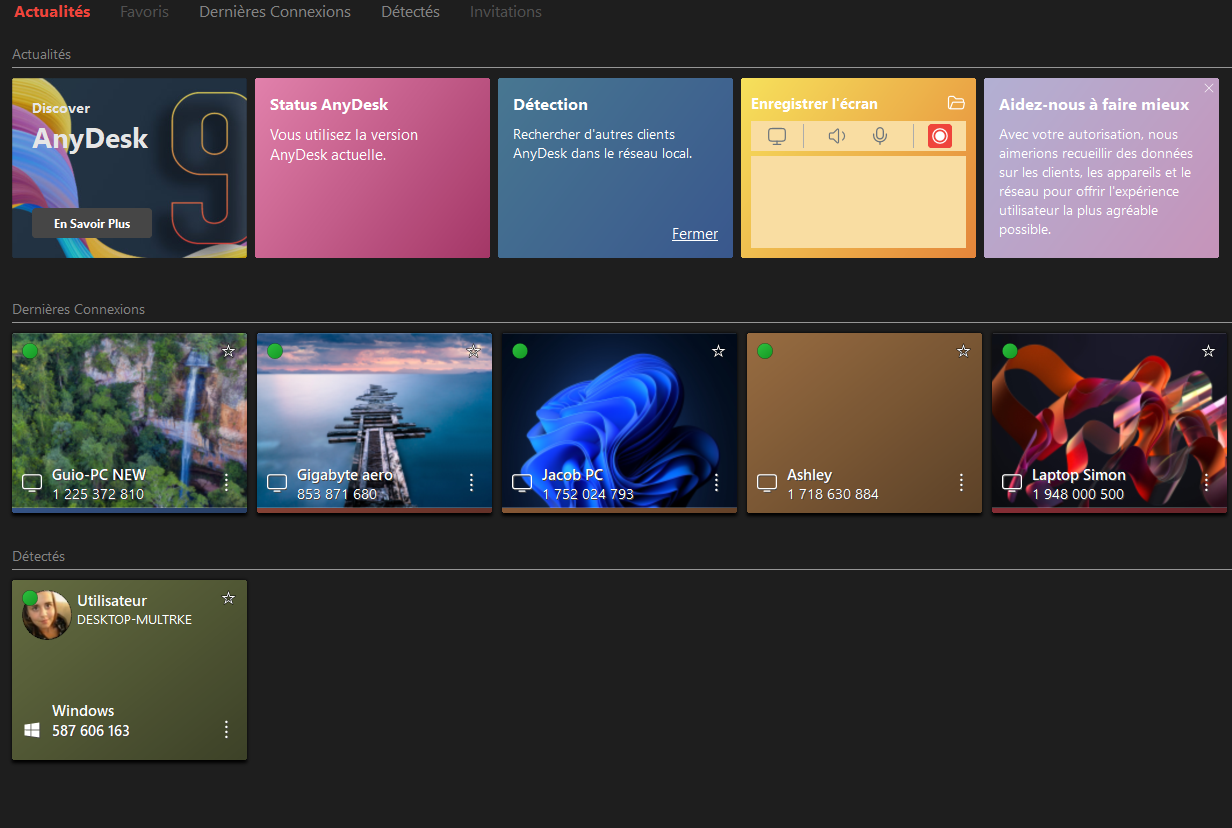This screenshot has width=1232, height=828.
Task: Toggle the speaker audio icon in recording card
Action: click(x=837, y=136)
